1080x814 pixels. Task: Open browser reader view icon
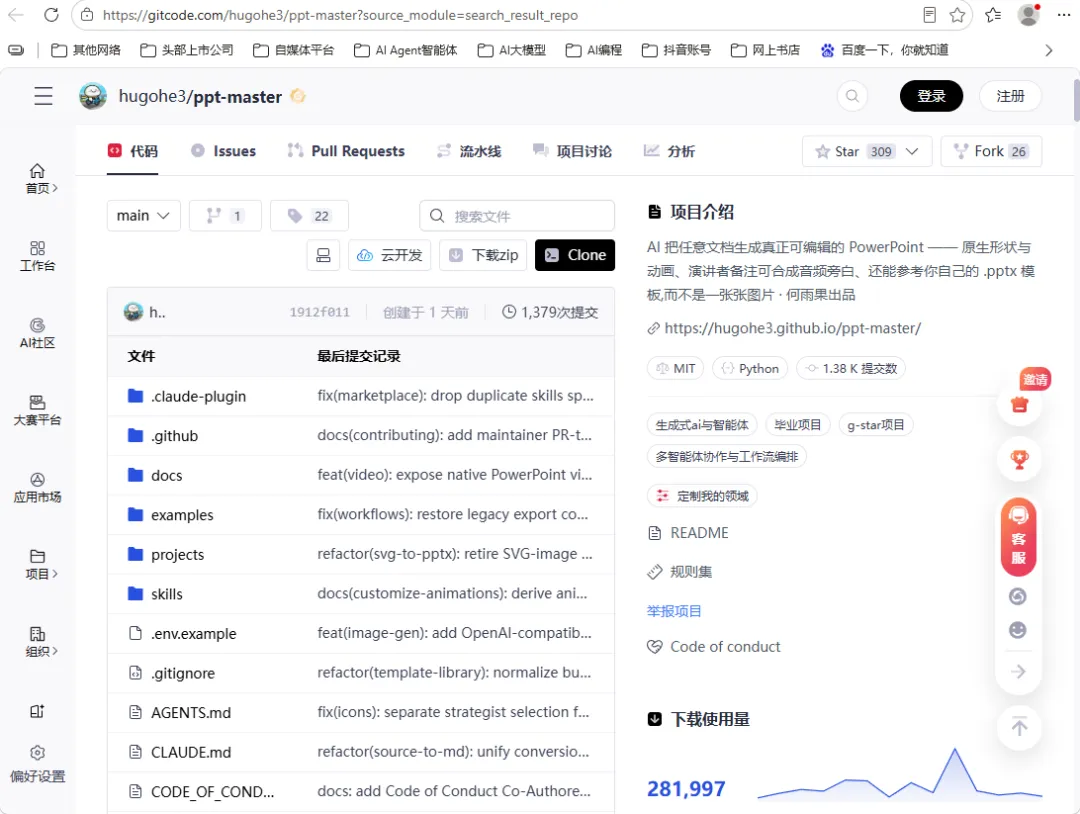[x=929, y=15]
